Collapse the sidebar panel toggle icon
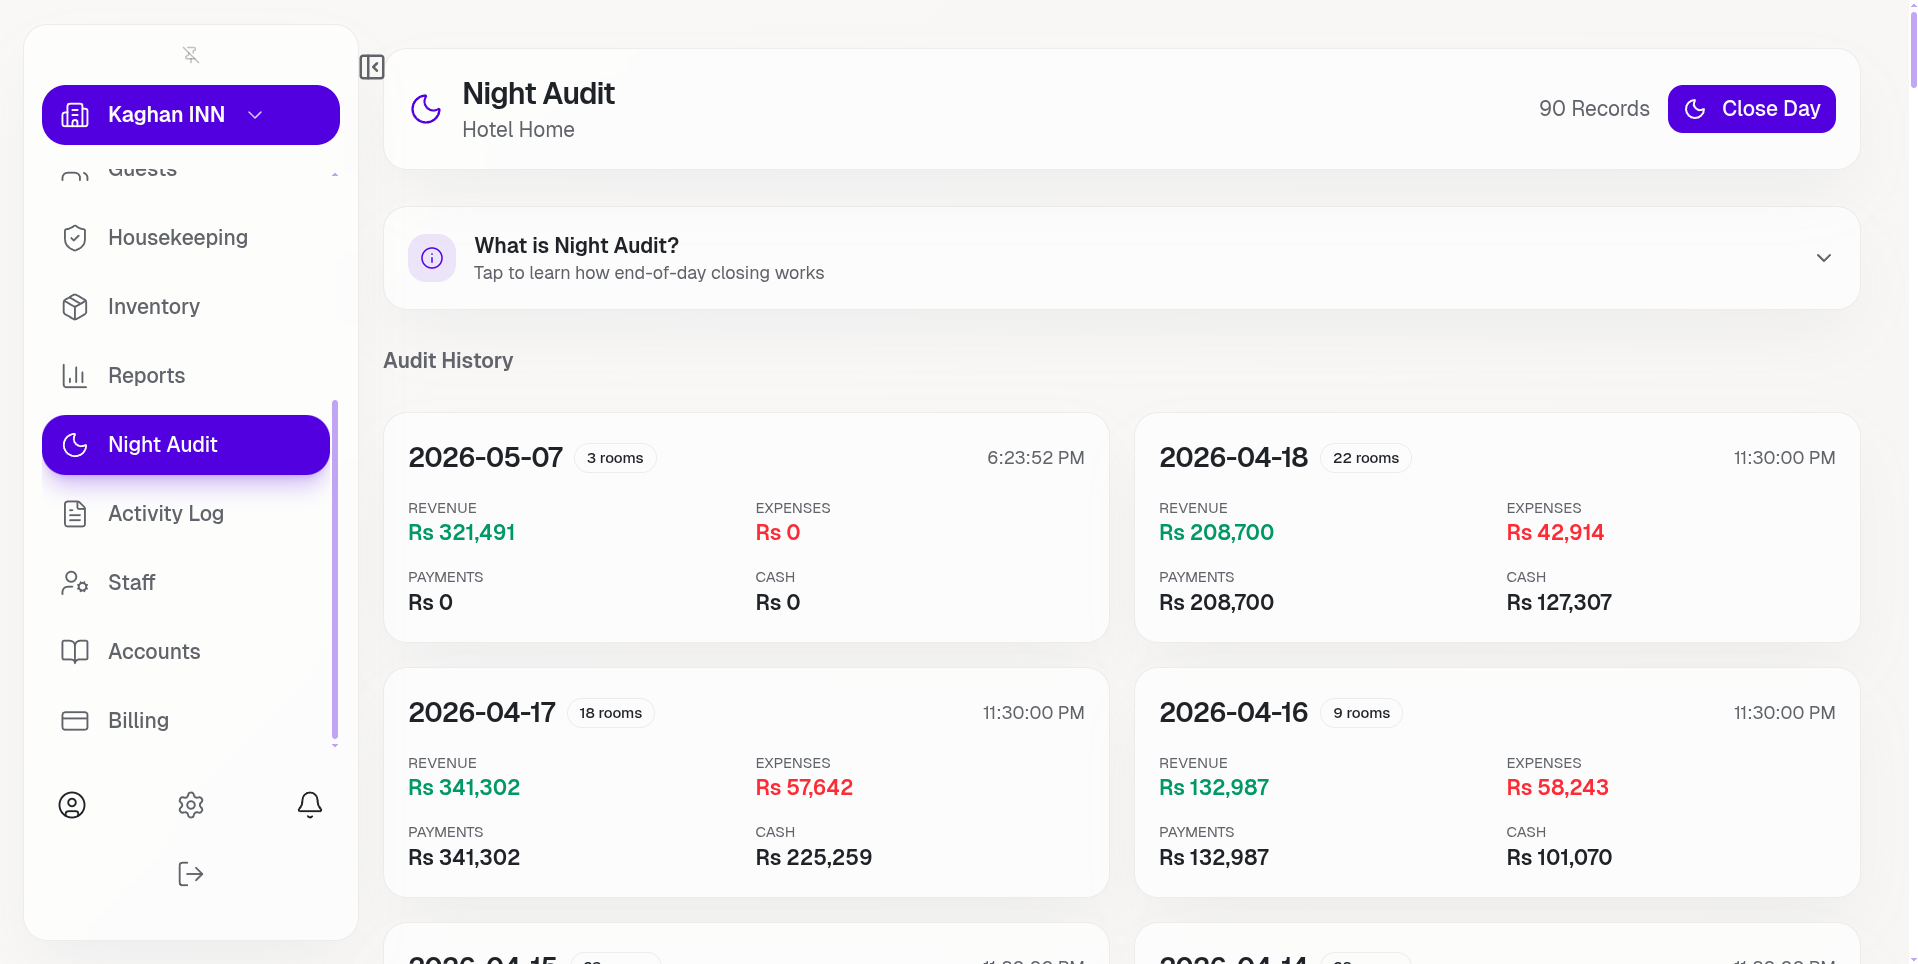The image size is (1918, 964). click(x=372, y=67)
